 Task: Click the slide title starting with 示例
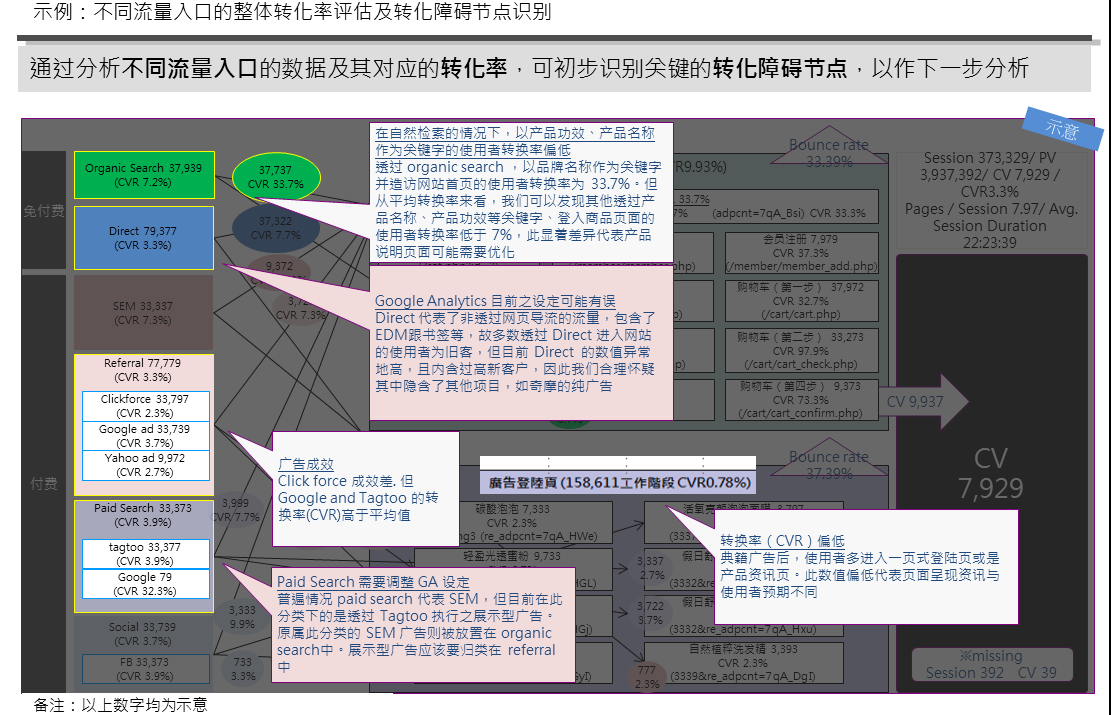click(x=292, y=12)
